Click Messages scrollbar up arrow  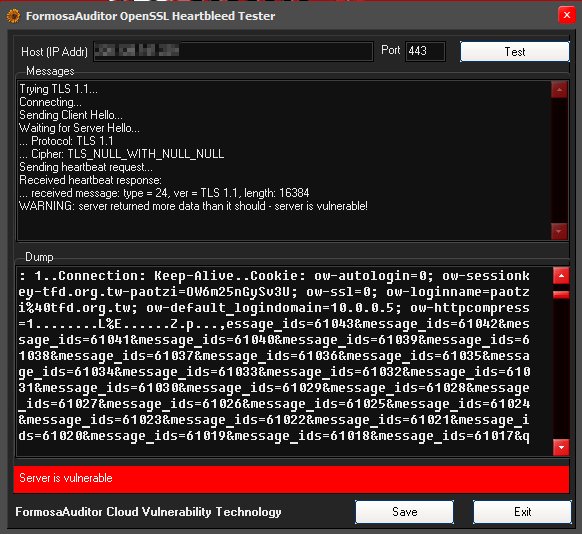tap(559, 89)
